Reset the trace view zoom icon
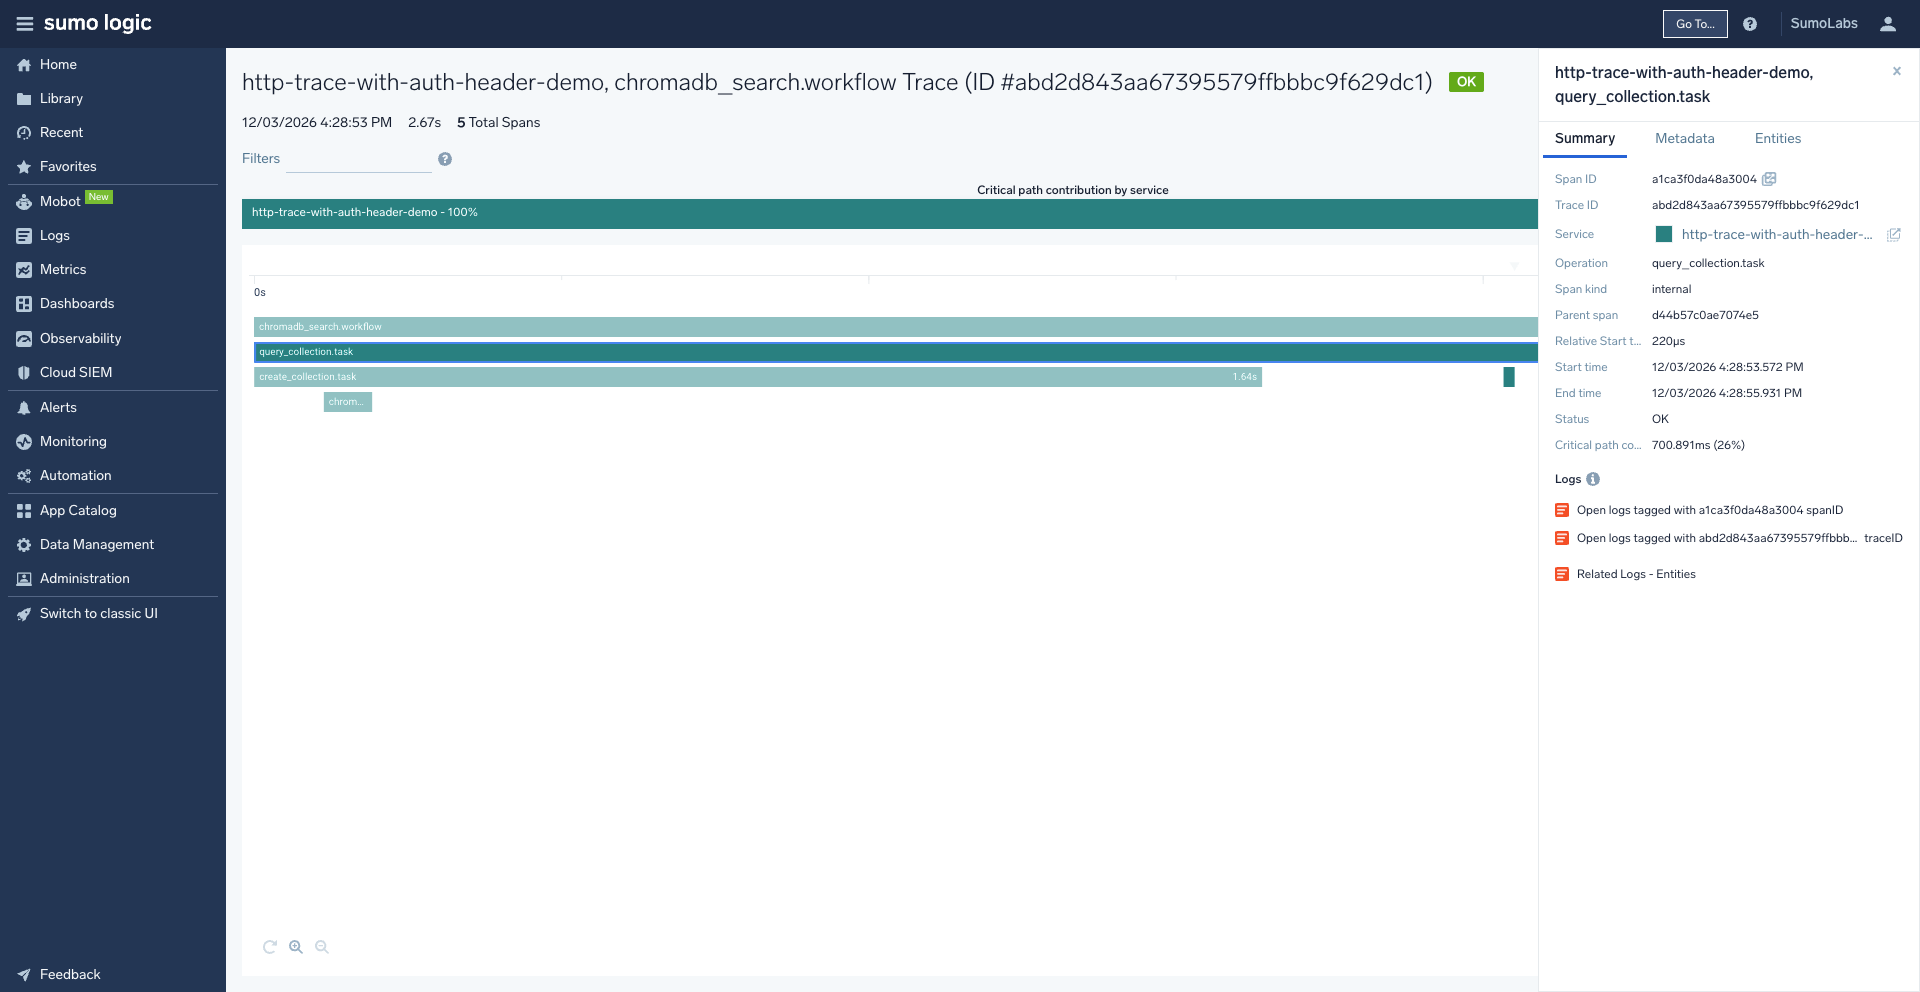Viewport: 1920px width, 992px height. 269,947
